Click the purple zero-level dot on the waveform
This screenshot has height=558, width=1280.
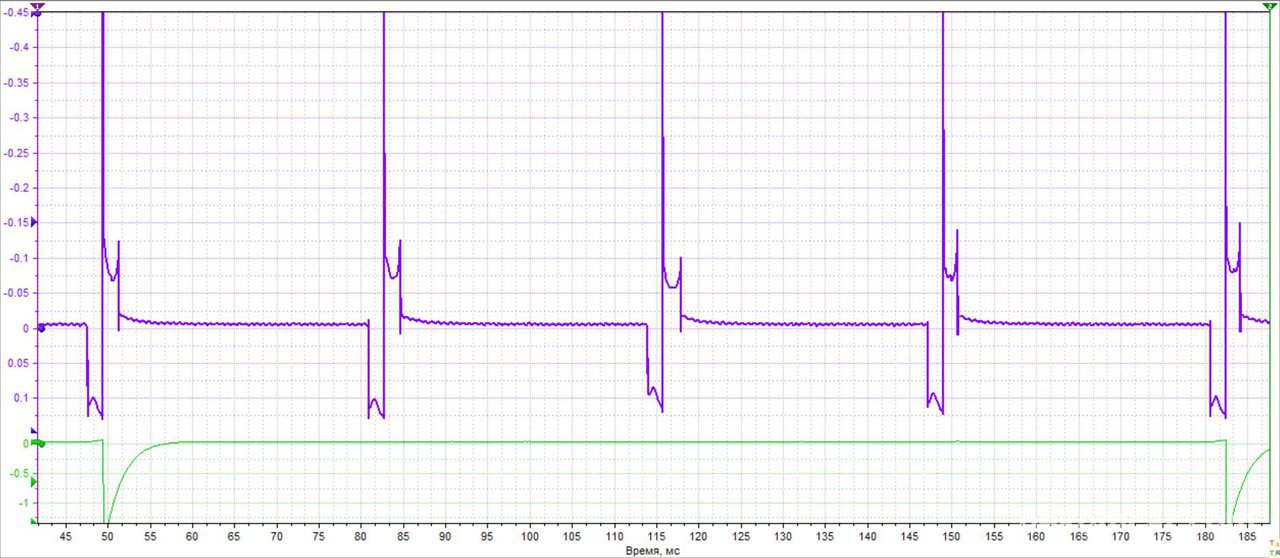pos(41,327)
